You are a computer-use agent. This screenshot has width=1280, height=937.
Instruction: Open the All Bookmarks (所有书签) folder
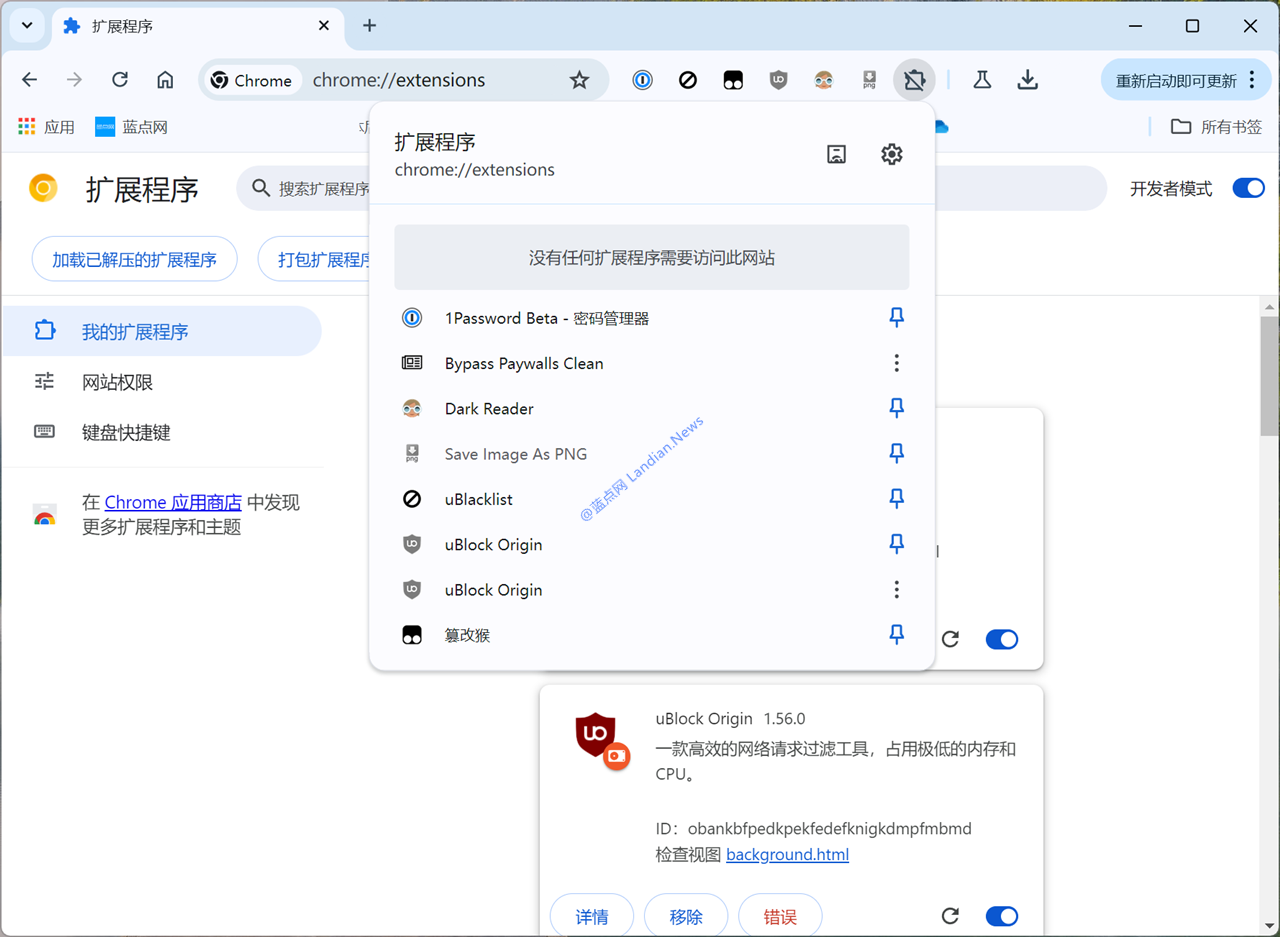(1217, 127)
